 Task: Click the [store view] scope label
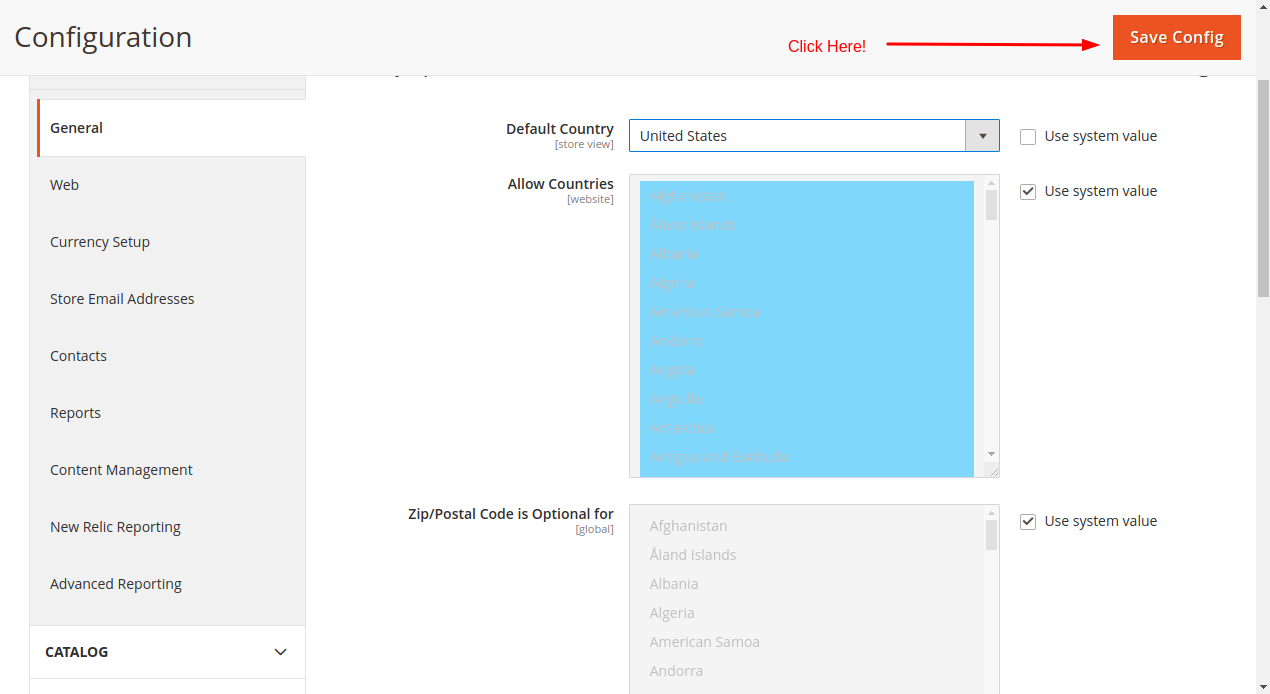tap(584, 145)
